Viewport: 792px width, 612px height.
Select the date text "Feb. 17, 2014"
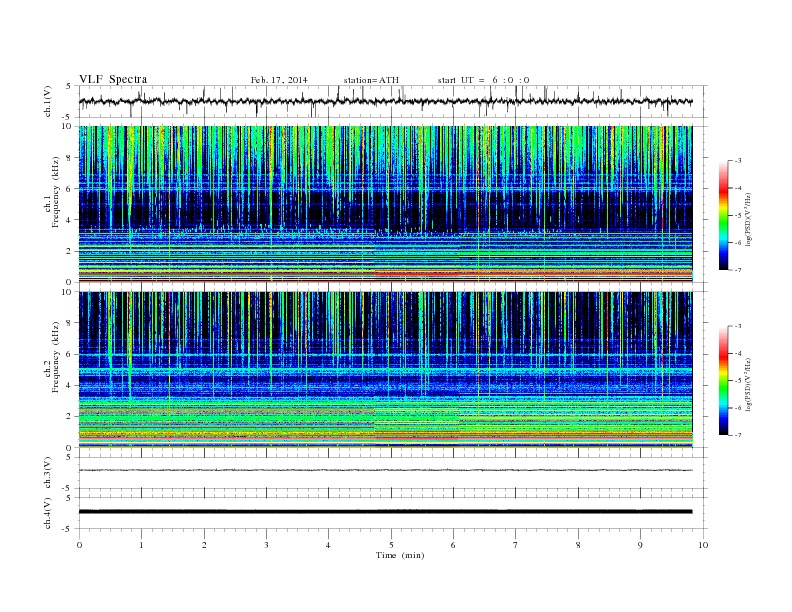[x=279, y=80]
